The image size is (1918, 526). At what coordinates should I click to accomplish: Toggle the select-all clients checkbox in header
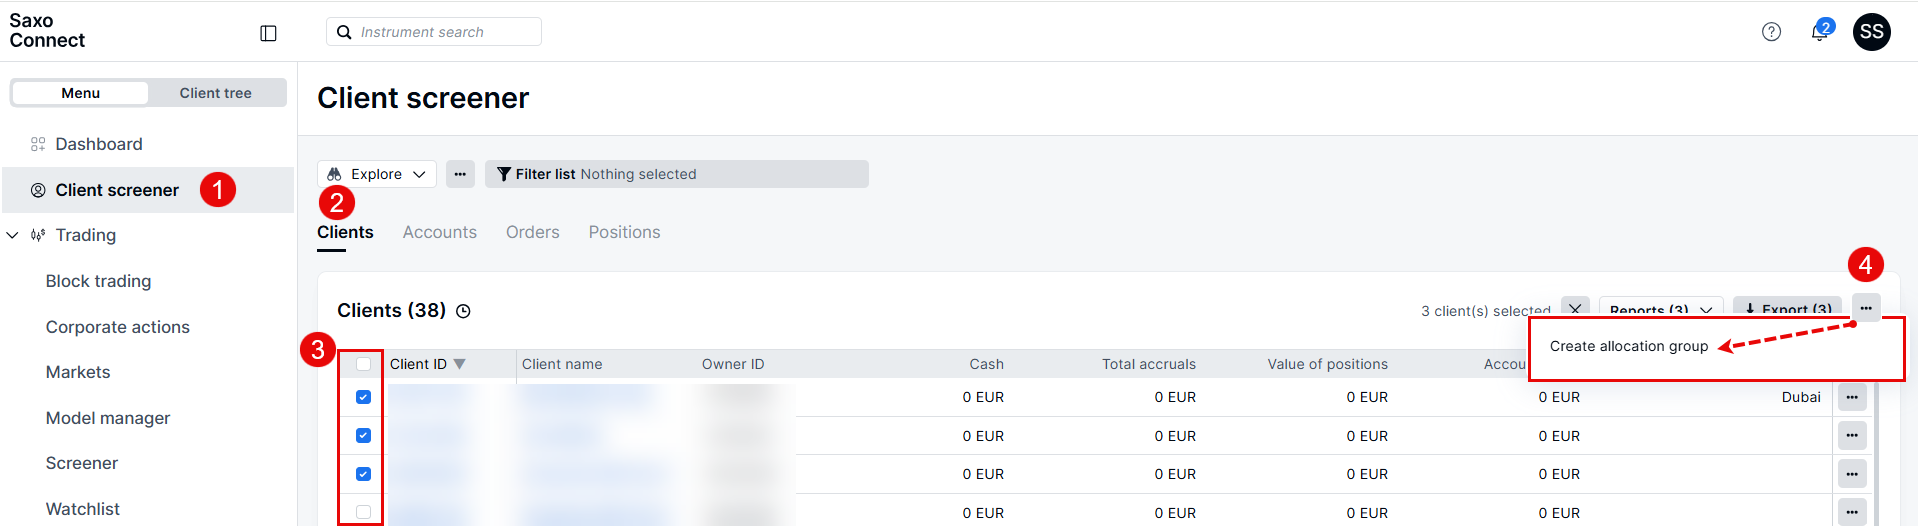click(x=363, y=364)
